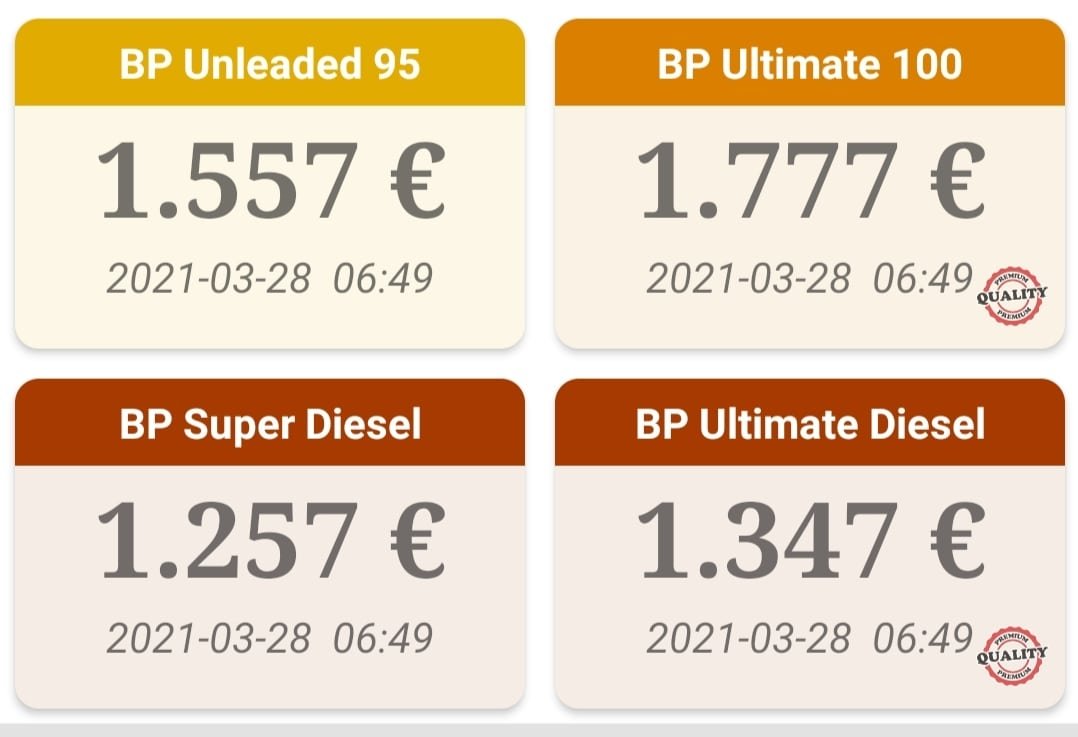Viewport: 1078px width, 737px height.
Task: Click the Unleaded 95 update timestamp
Action: click(x=270, y=278)
